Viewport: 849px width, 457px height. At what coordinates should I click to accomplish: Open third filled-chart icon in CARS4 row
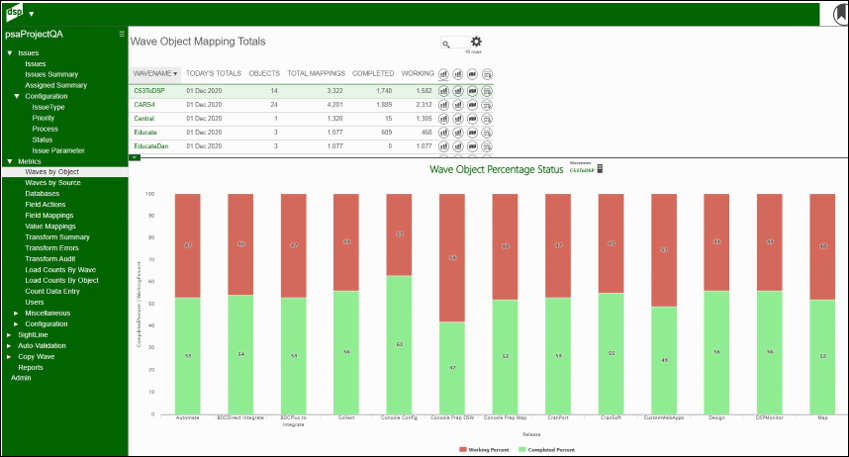[x=472, y=105]
